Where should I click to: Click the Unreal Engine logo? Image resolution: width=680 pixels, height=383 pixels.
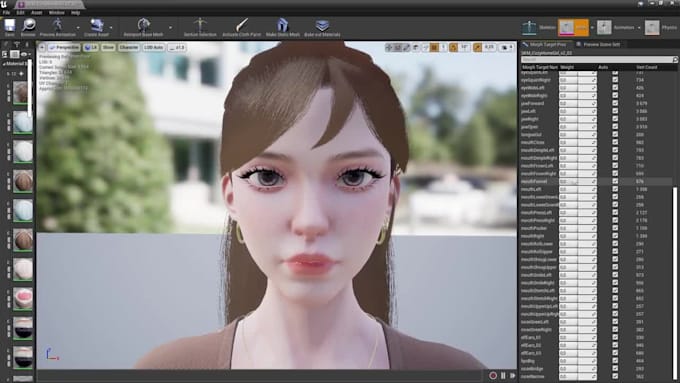[4, 4]
